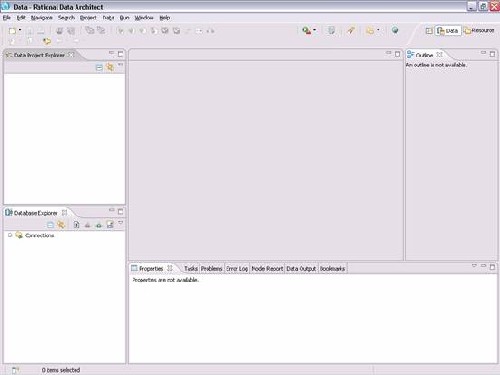Viewport: 500px width, 375px height.
Task: Collapse All in Database Explorer
Action: click(x=50, y=225)
